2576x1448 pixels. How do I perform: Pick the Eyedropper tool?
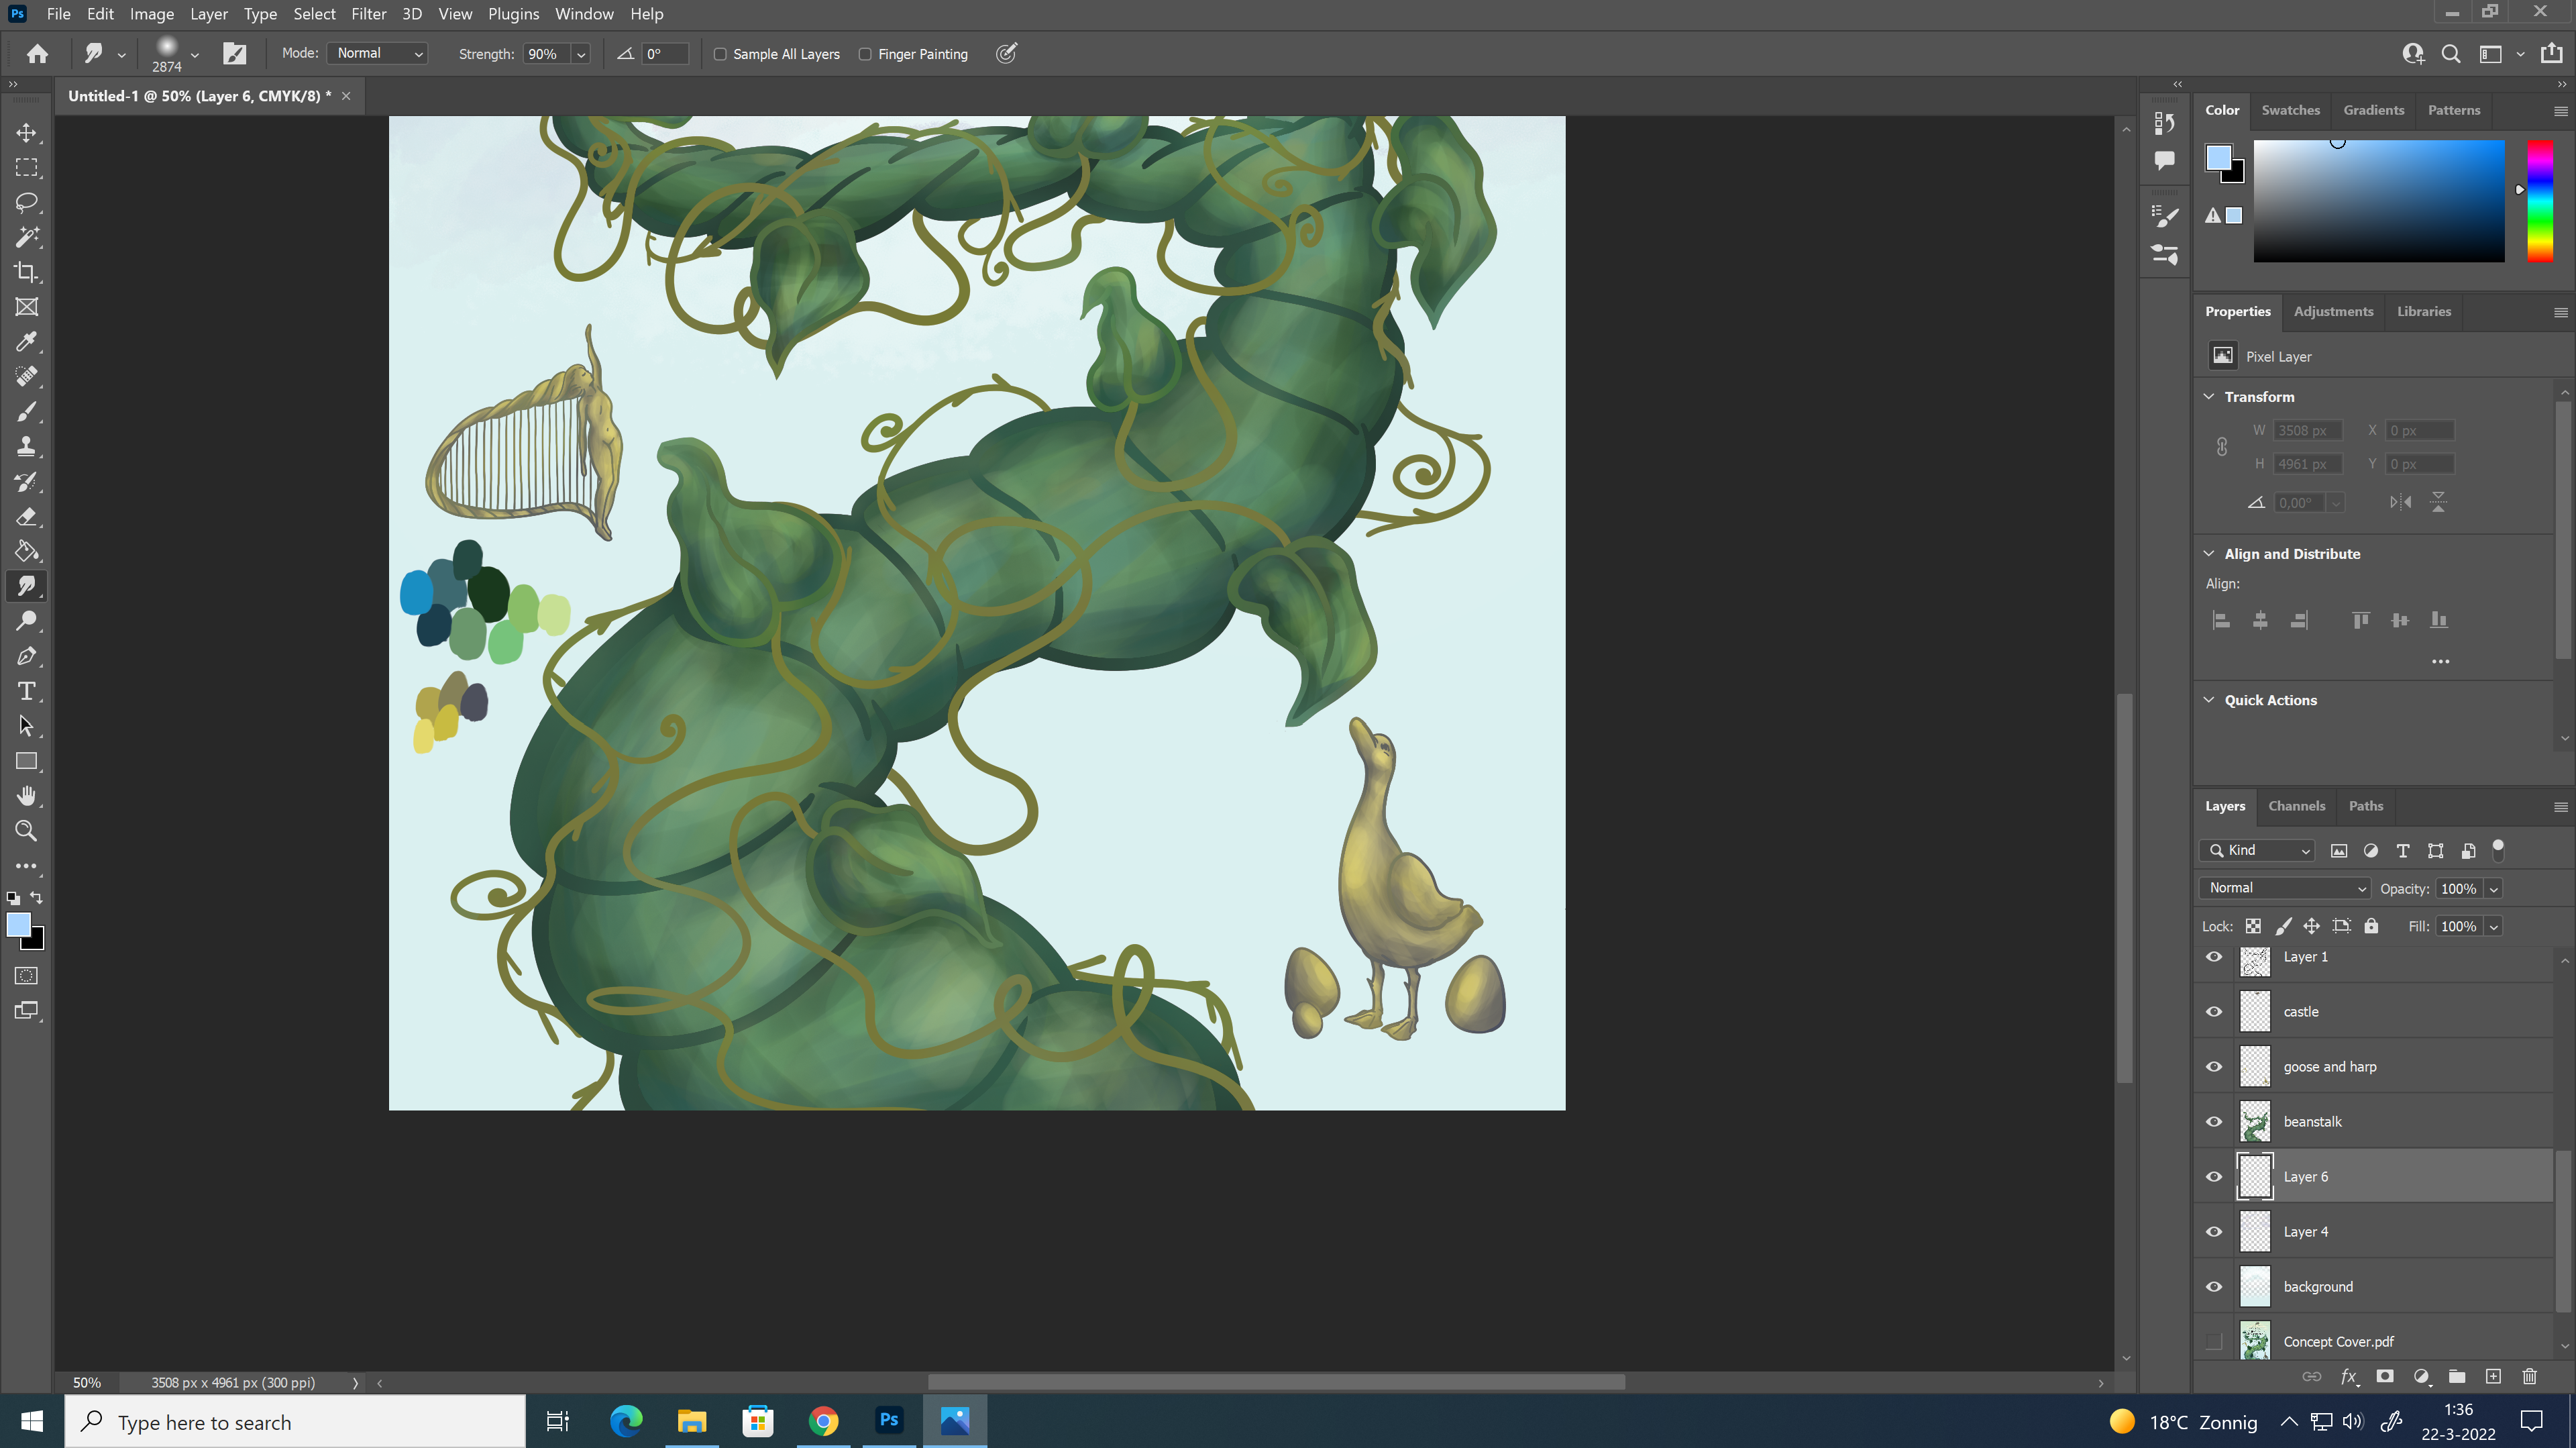tap(27, 342)
